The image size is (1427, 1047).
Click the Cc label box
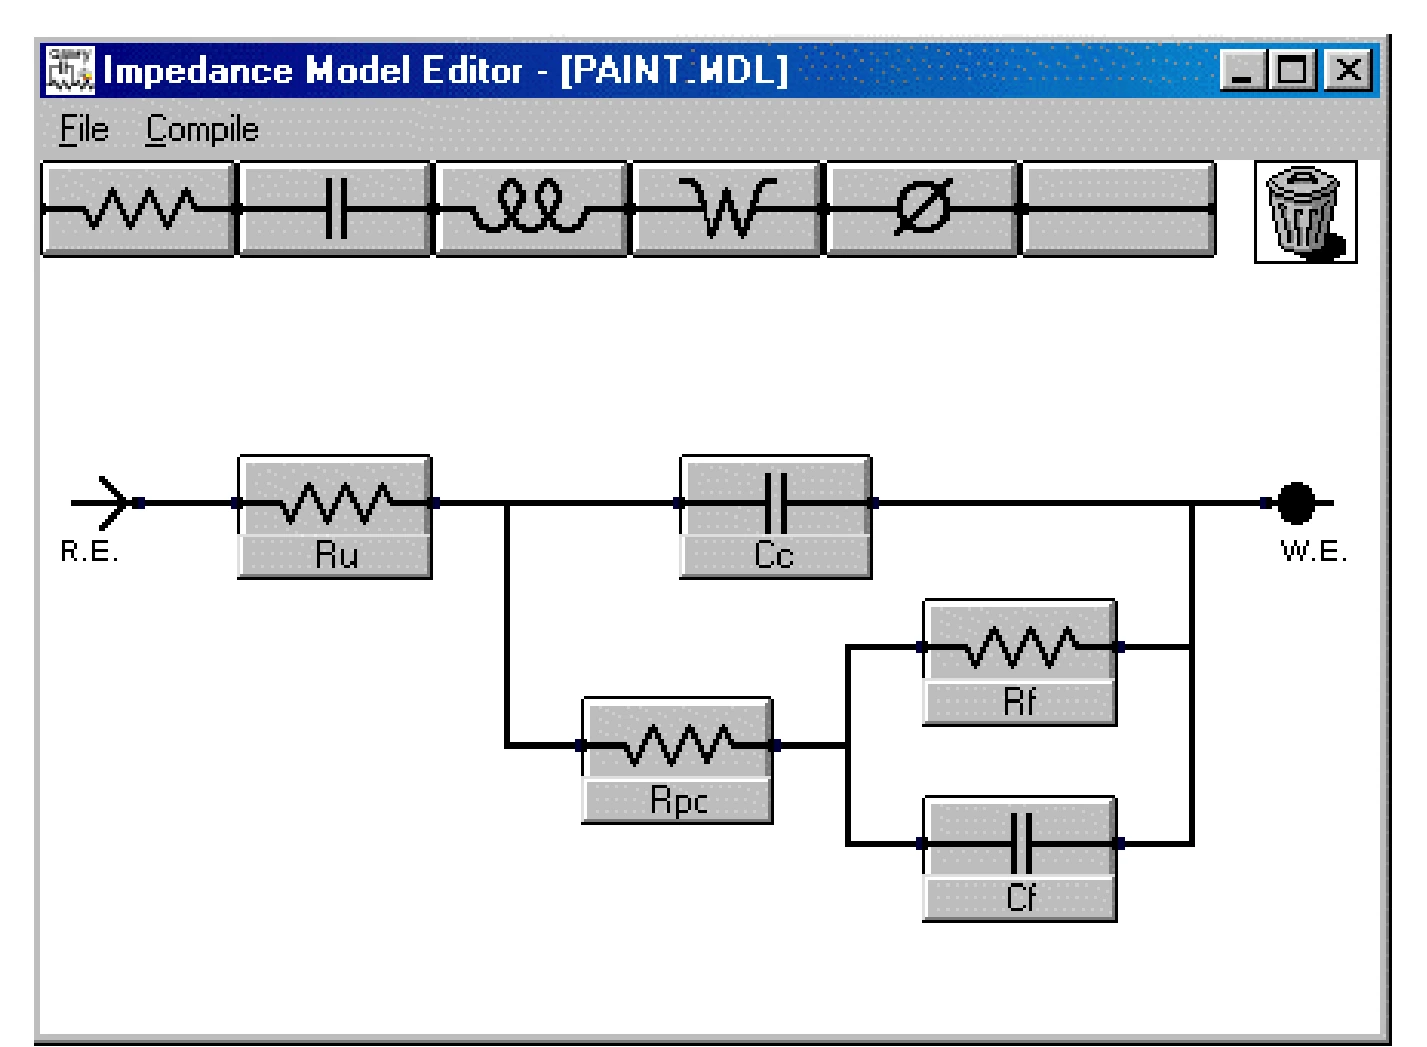(x=776, y=556)
